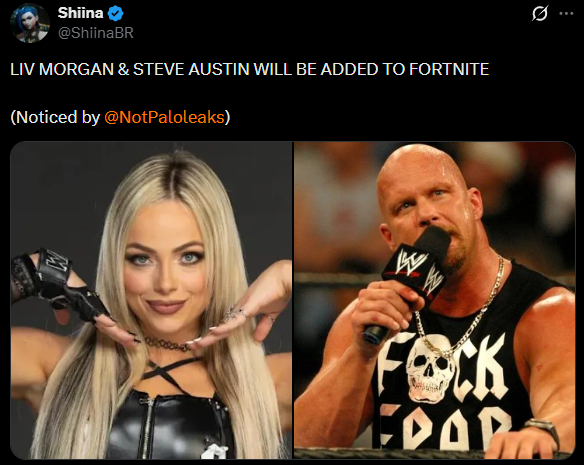Screen dimensions: 584x465
Task: Click the skull graphic on the black shirt
Action: click(x=429, y=373)
